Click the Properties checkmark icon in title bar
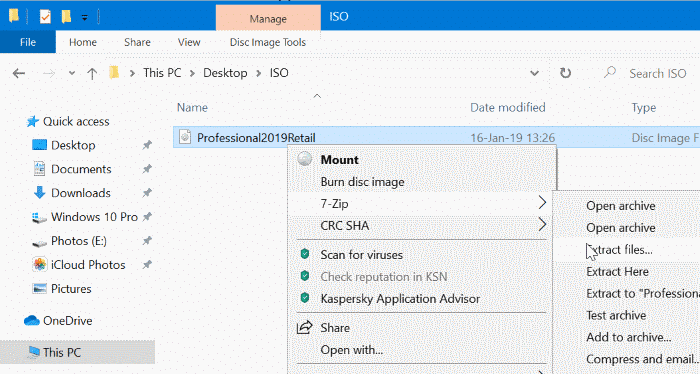The width and height of the screenshot is (700, 374). pos(45,17)
